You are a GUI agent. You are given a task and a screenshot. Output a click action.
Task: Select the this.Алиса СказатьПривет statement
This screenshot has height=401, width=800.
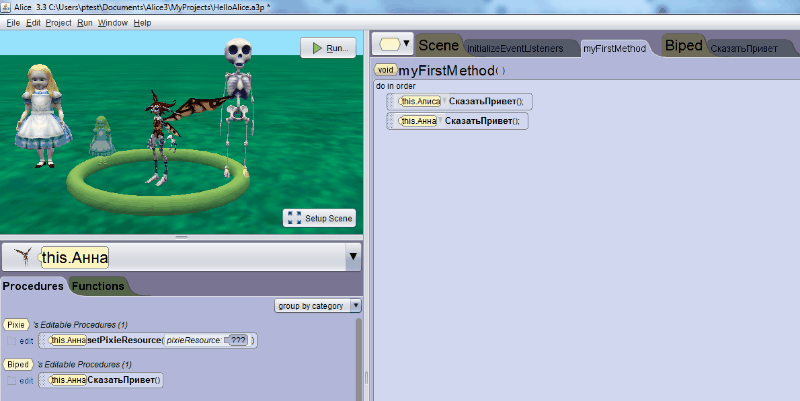coord(459,102)
